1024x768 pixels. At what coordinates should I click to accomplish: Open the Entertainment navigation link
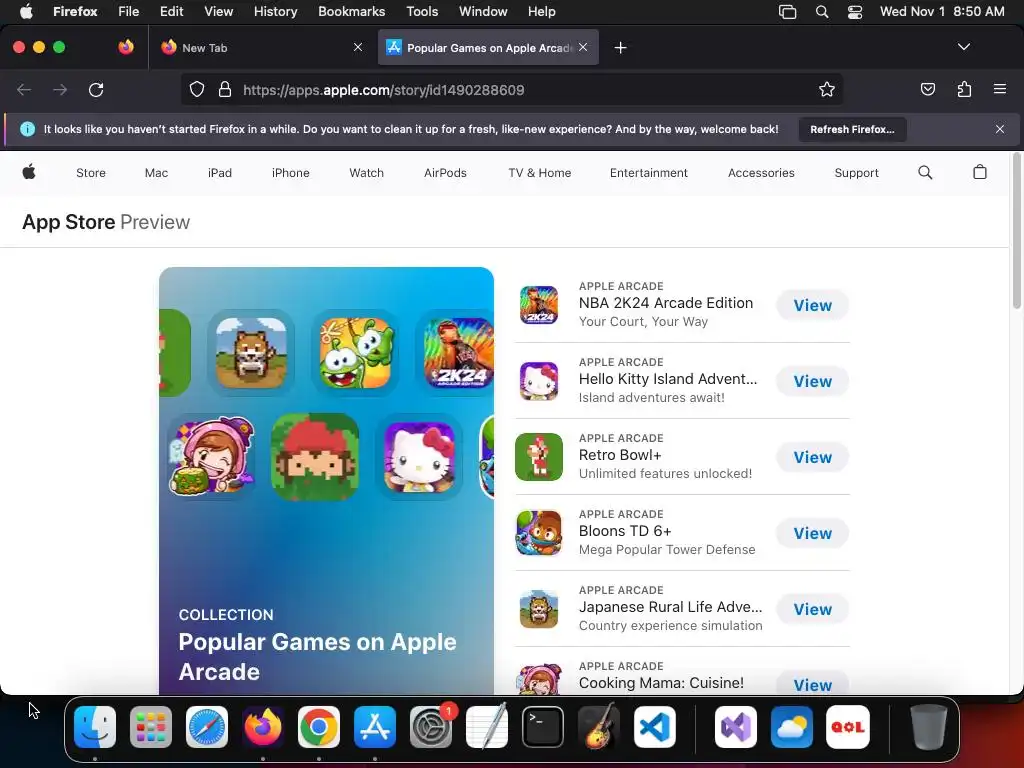point(648,173)
